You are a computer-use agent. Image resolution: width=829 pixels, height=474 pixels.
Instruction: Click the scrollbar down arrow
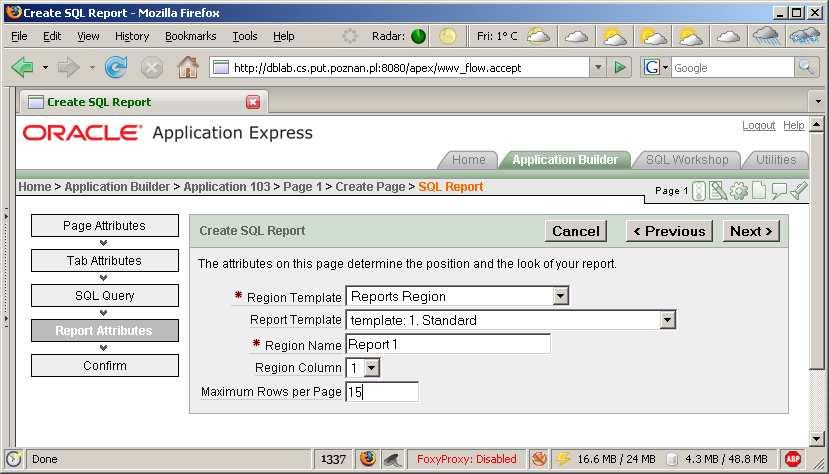click(816, 439)
